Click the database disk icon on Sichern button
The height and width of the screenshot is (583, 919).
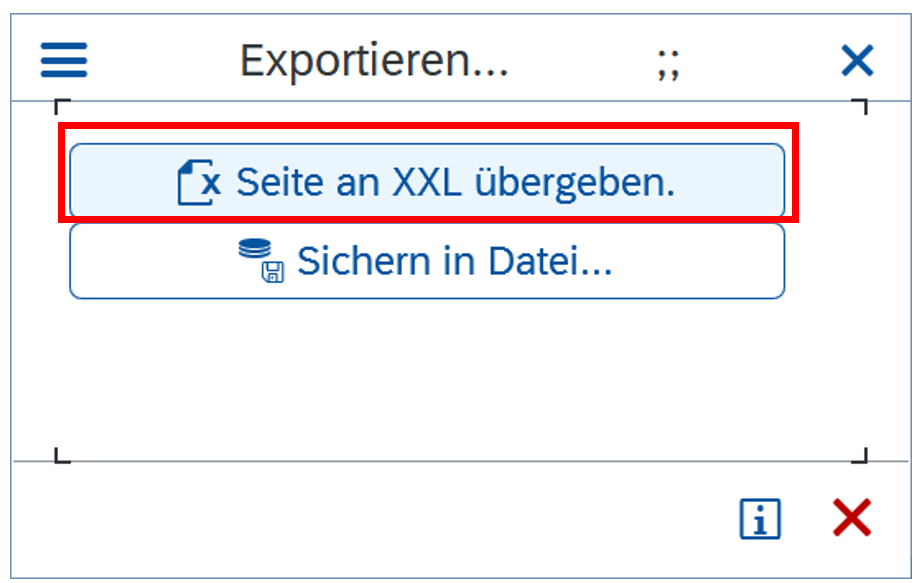pyautogui.click(x=261, y=262)
